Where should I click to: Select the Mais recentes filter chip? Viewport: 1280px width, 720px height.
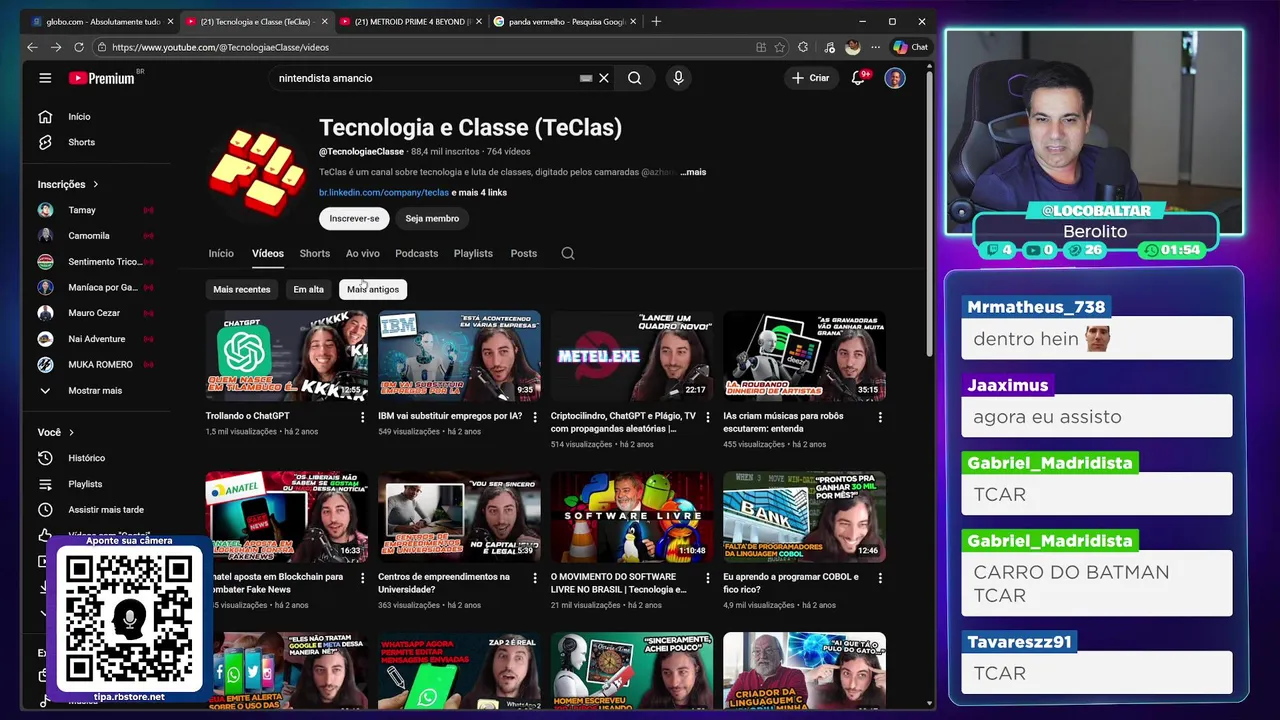[241, 289]
